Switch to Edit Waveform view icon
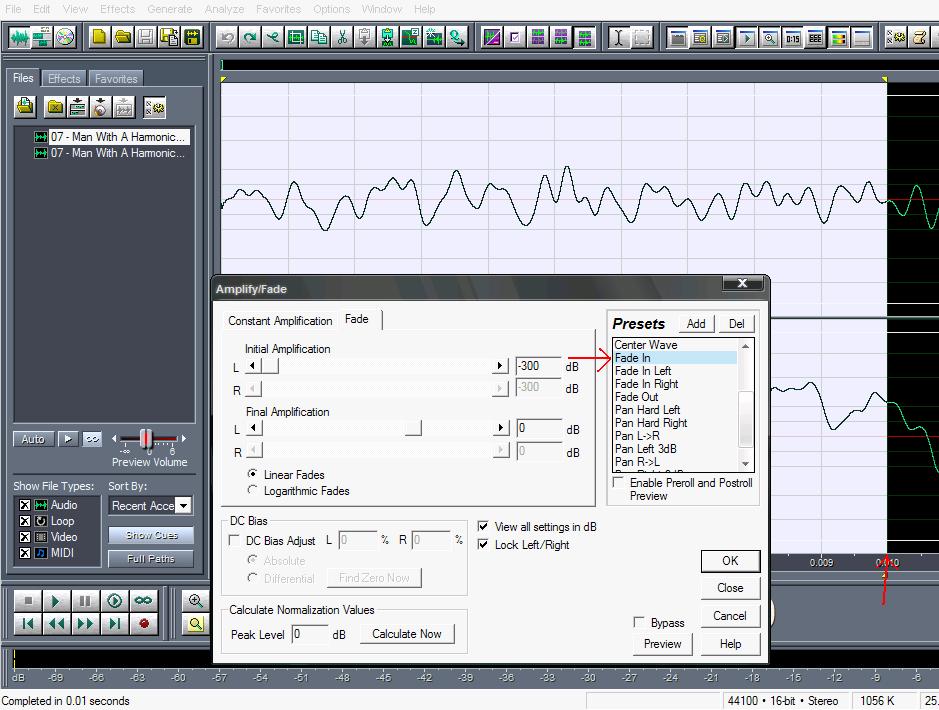The width and height of the screenshot is (939, 710). [19, 38]
